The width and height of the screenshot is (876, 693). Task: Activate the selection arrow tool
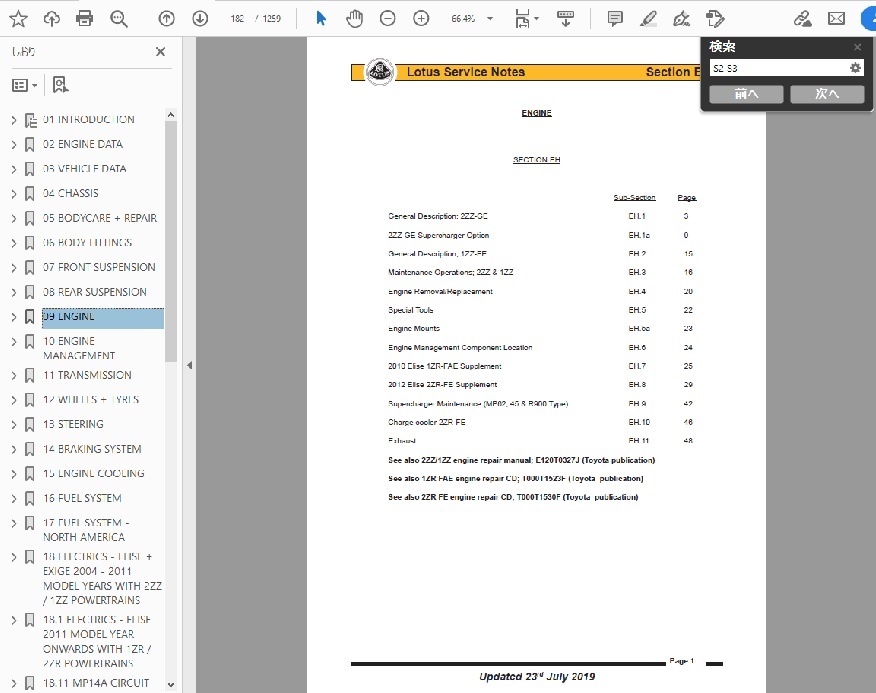pyautogui.click(x=321, y=19)
